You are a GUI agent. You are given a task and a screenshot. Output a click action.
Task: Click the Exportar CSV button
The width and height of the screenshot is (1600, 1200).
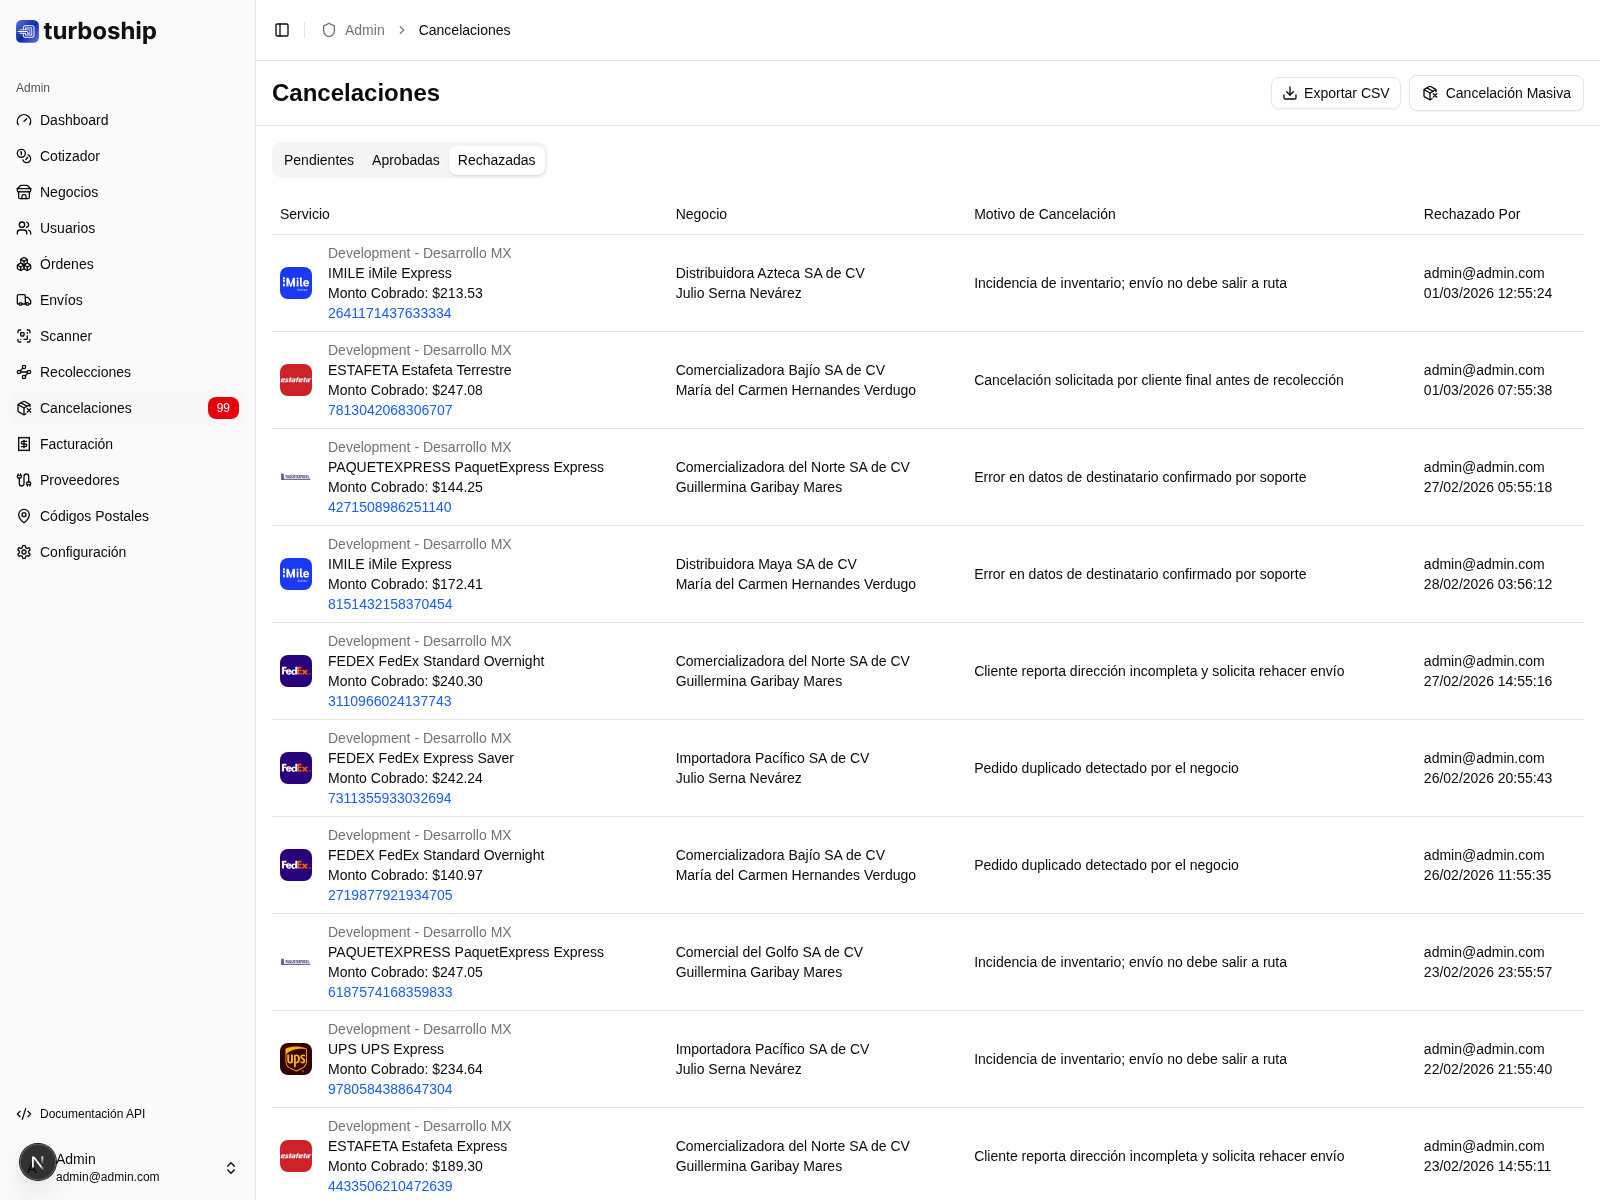[x=1335, y=93]
